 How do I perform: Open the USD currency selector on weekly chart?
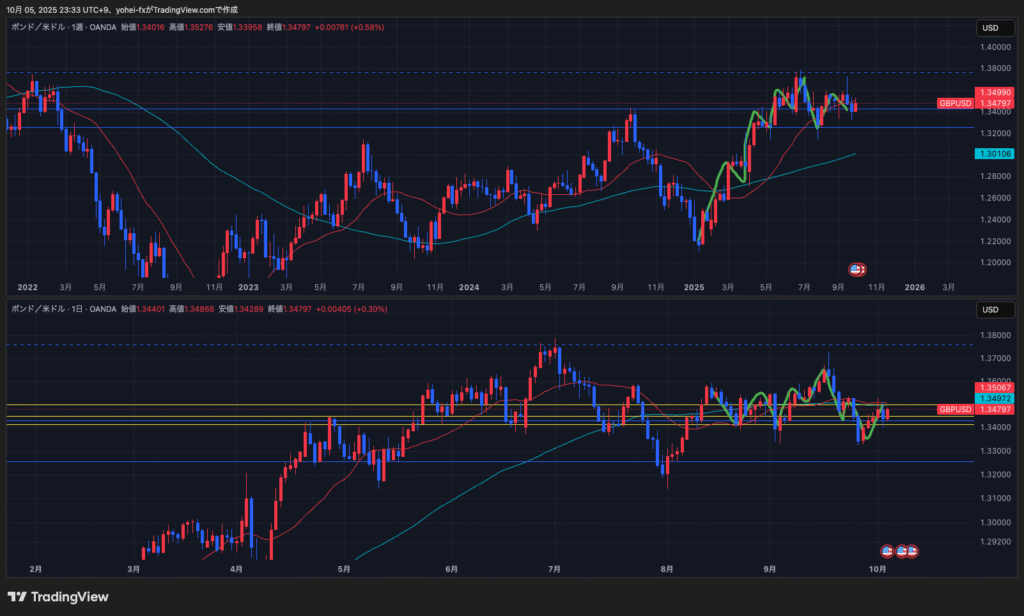[x=988, y=28]
